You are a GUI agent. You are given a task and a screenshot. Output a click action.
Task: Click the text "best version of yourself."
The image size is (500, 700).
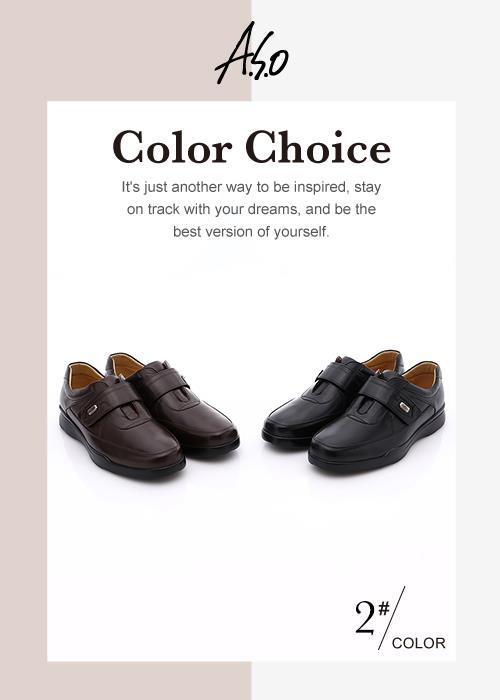pos(251,232)
